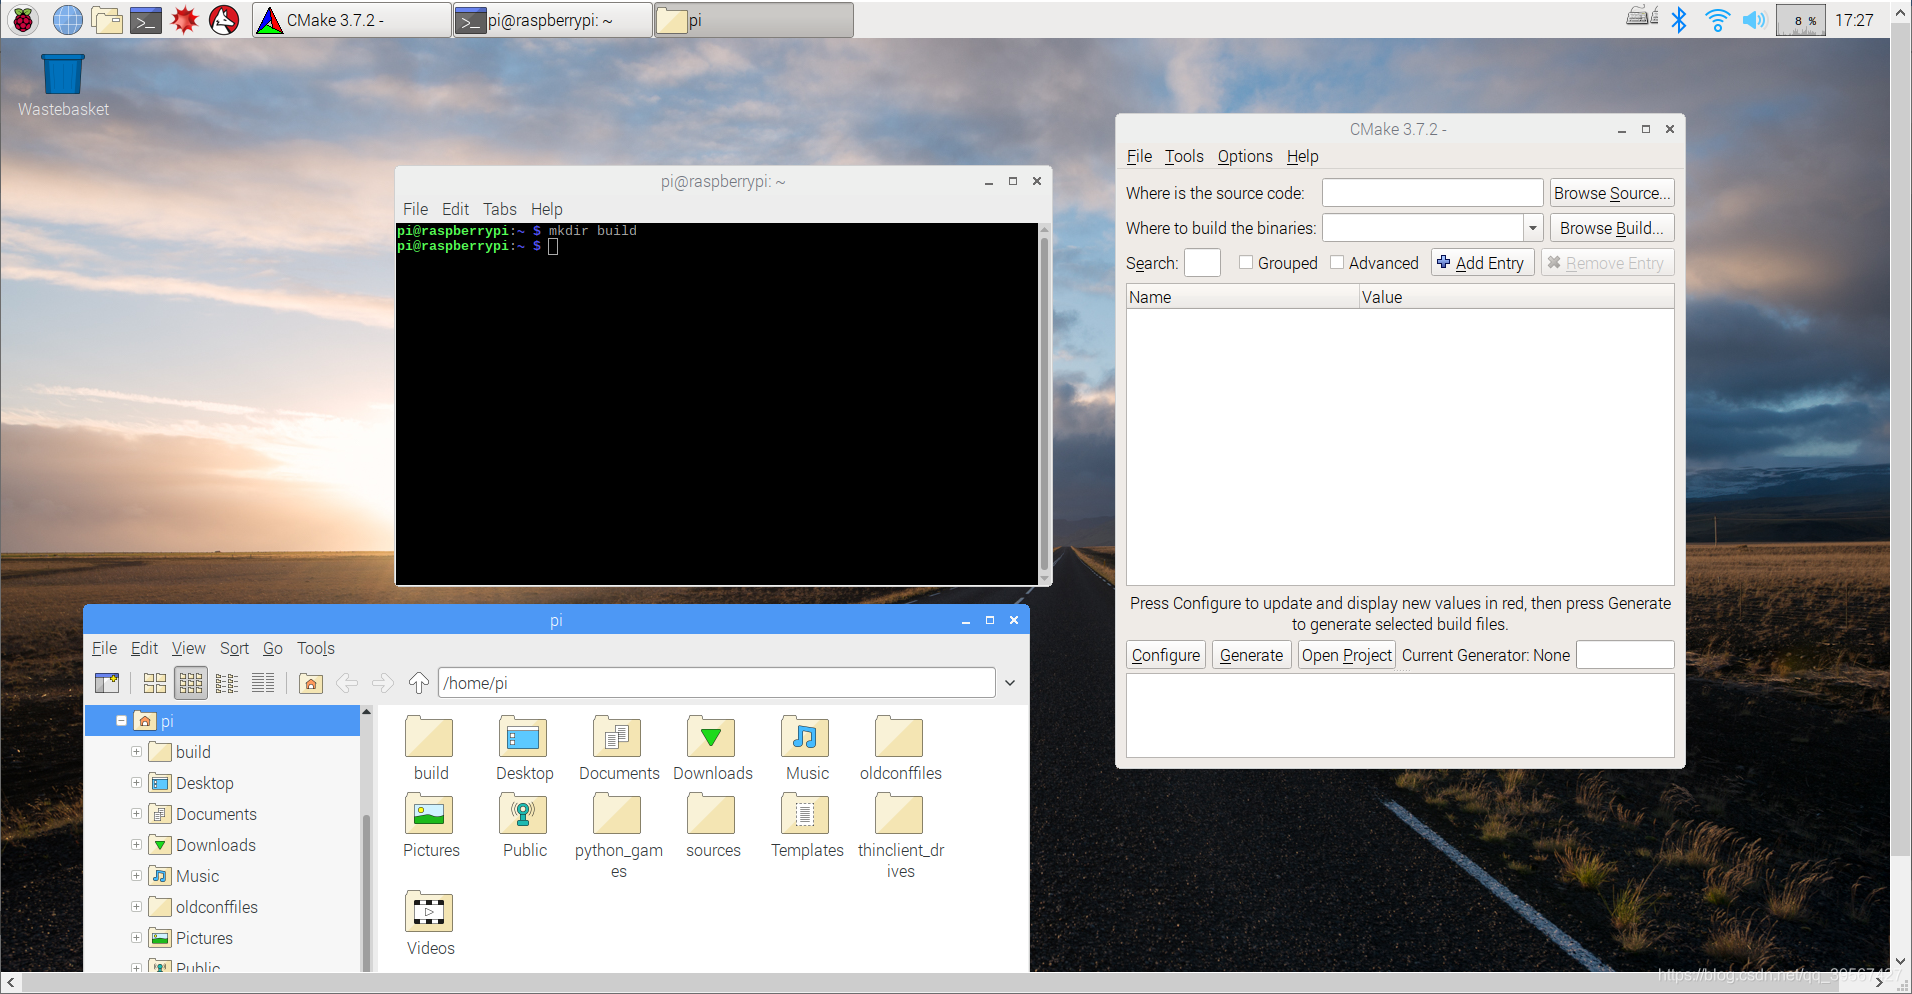
Task: Open the CMake Options menu
Action: coord(1245,156)
